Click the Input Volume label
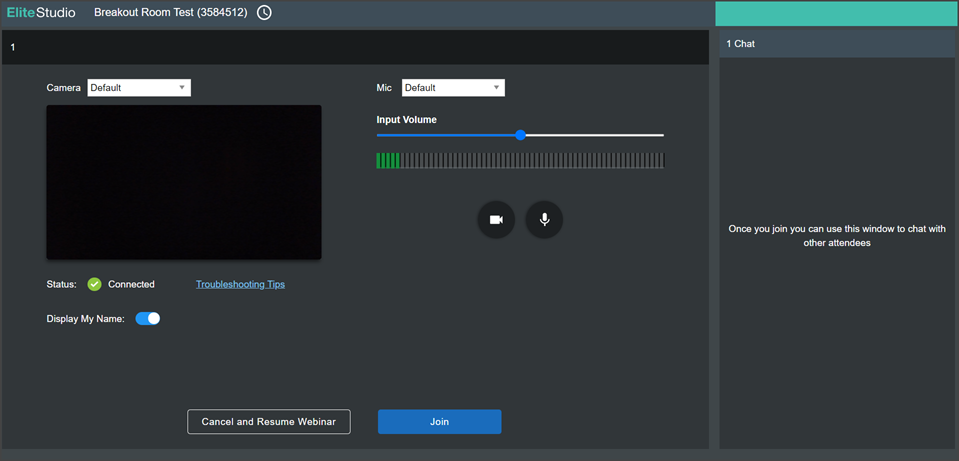The image size is (959, 461). [407, 120]
